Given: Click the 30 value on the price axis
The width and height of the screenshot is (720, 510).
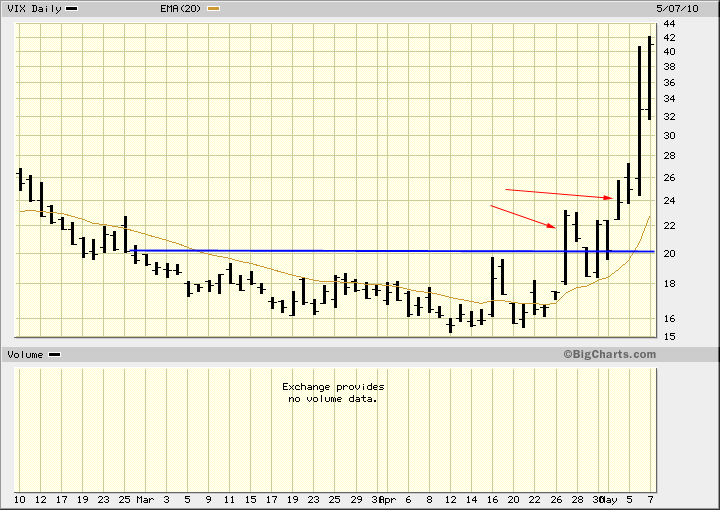Looking at the screenshot, I should pyautogui.click(x=667, y=135).
